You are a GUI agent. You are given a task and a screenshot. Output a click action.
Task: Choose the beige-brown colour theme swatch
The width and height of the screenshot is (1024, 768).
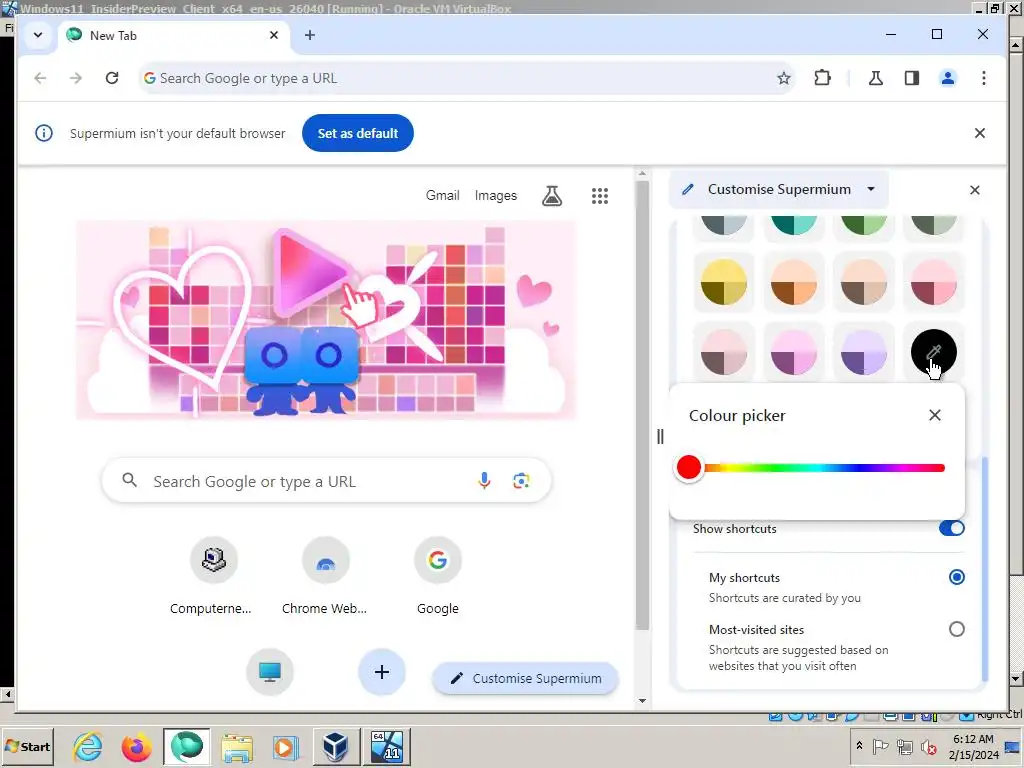click(863, 282)
